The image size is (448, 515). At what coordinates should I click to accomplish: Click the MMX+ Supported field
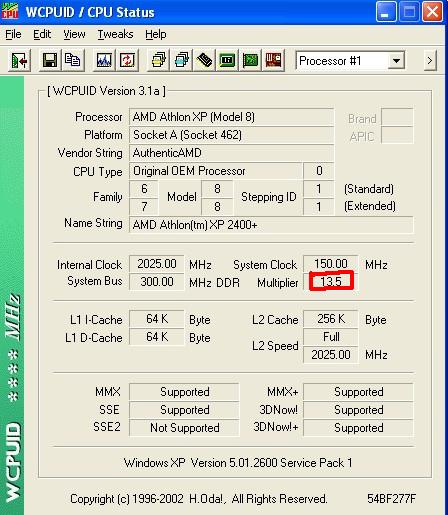coord(358,392)
